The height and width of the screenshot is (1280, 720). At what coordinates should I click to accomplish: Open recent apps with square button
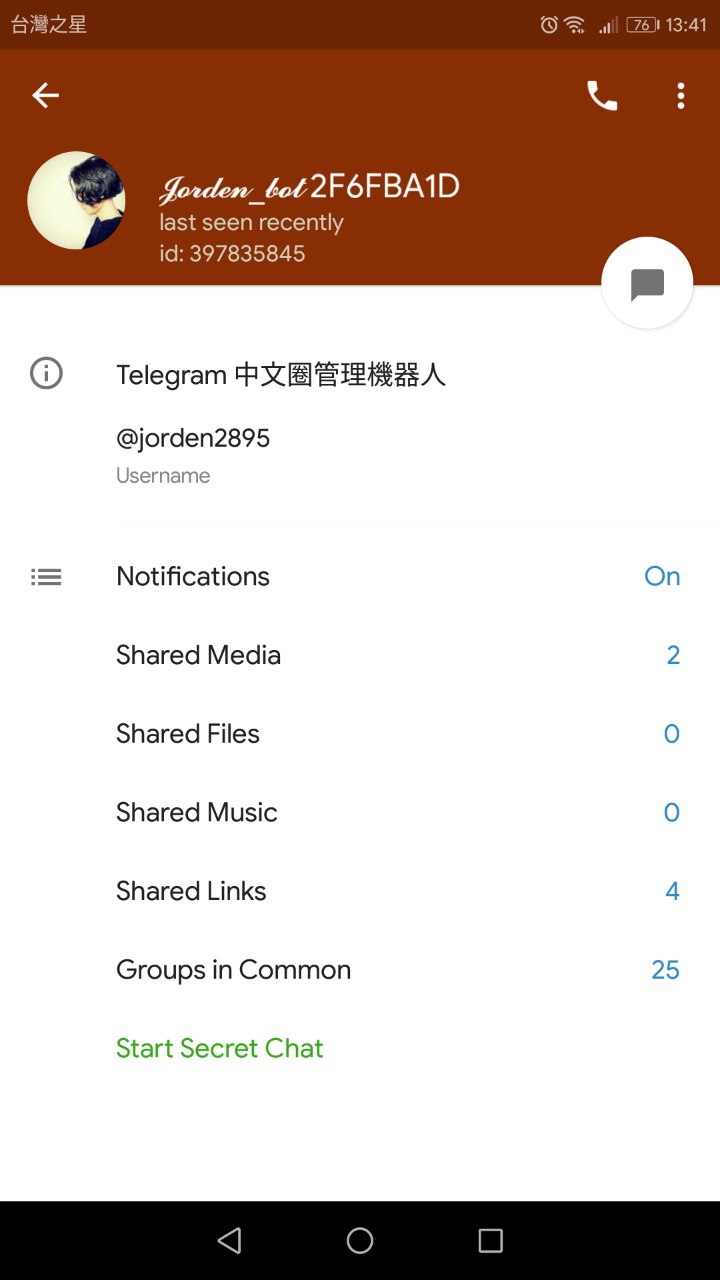click(x=490, y=1241)
